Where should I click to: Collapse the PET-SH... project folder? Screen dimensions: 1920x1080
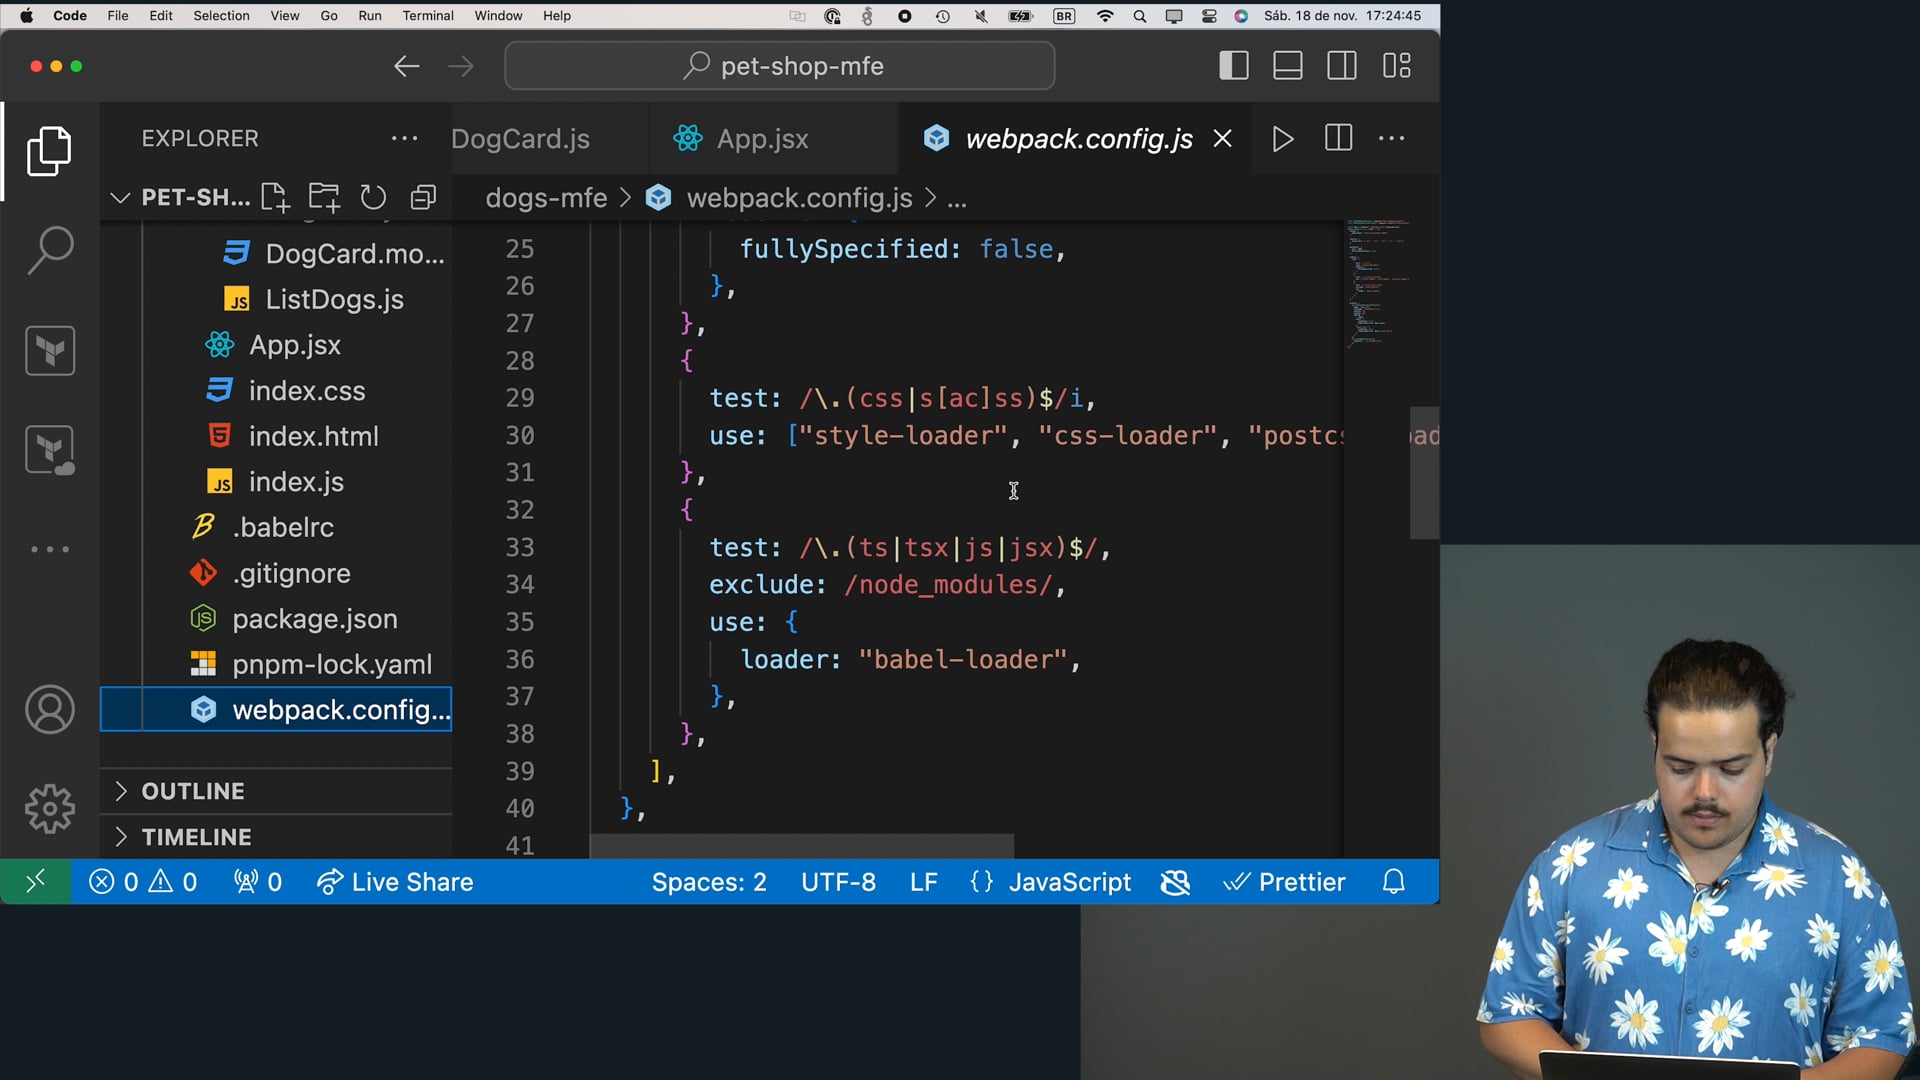click(x=120, y=198)
